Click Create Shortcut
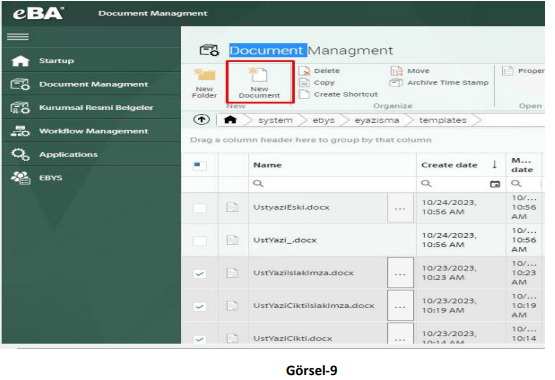The image size is (555, 380). [x=338, y=94]
